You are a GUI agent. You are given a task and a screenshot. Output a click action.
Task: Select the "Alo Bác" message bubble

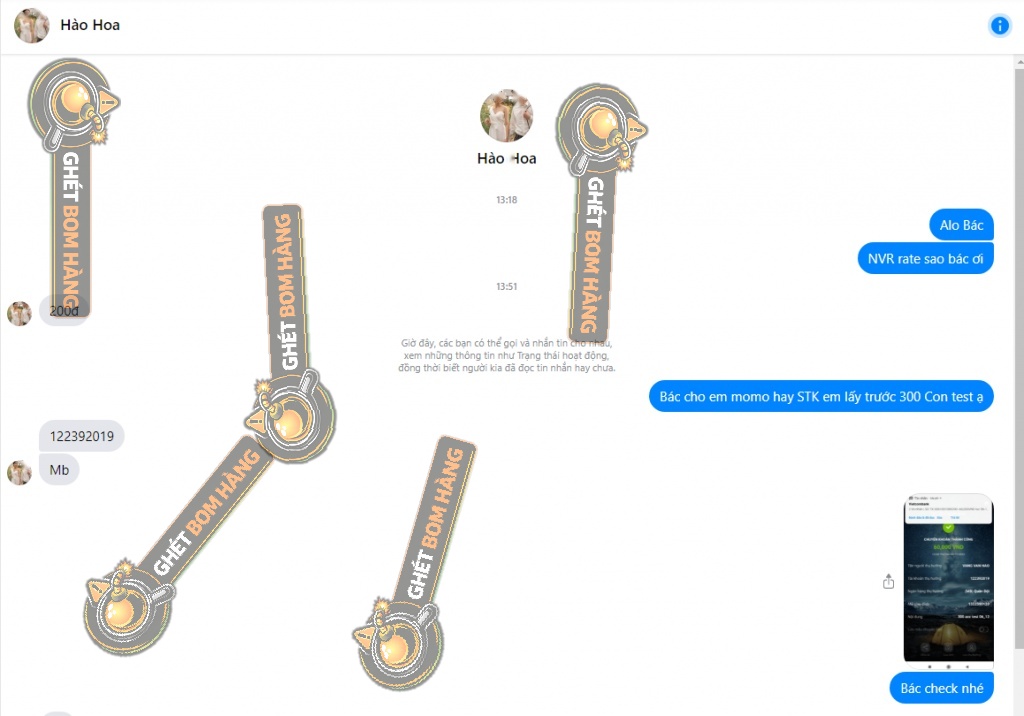961,225
